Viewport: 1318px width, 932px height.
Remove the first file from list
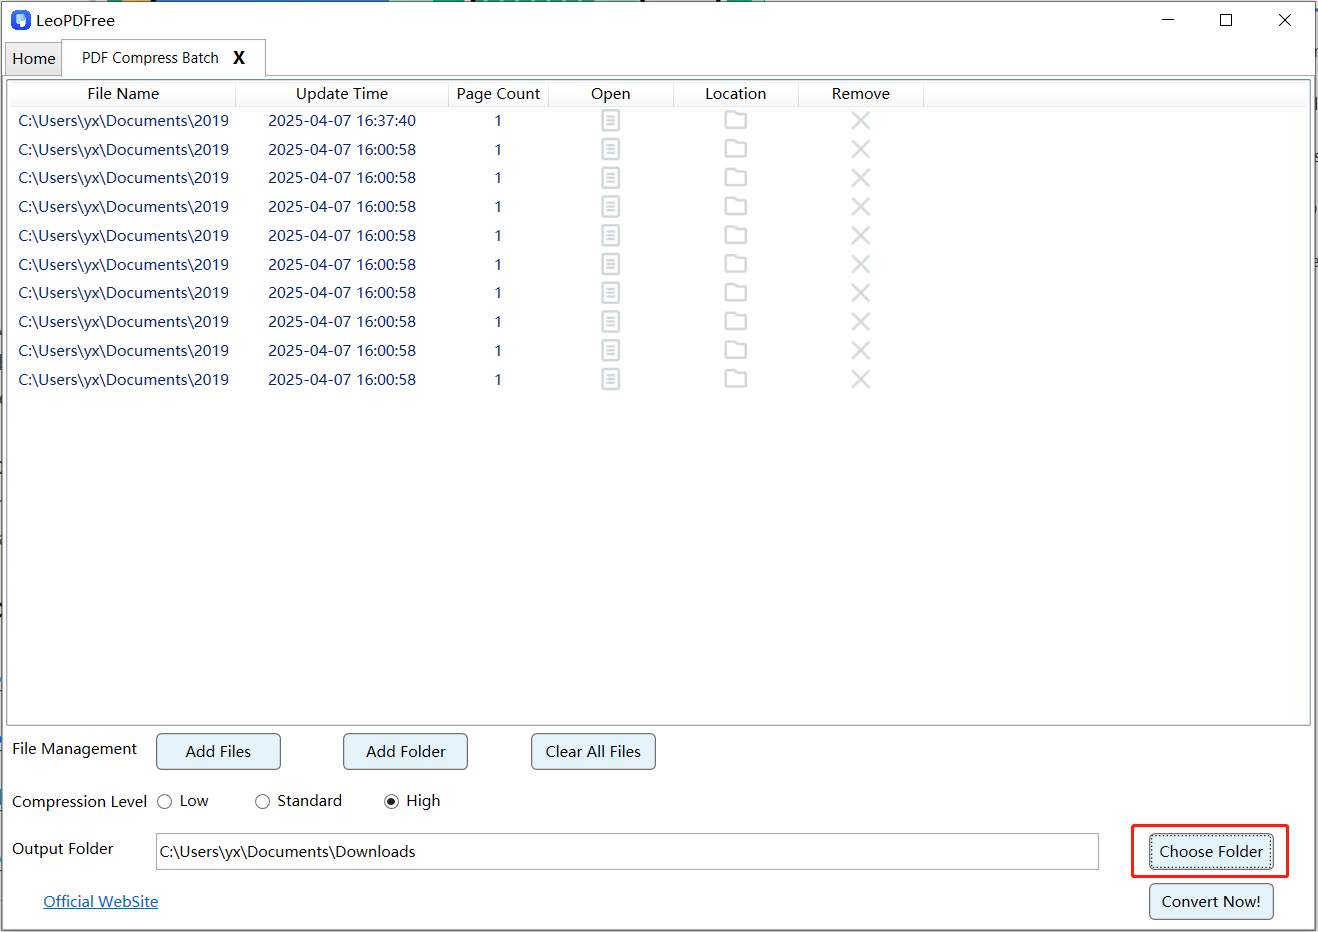[860, 121]
